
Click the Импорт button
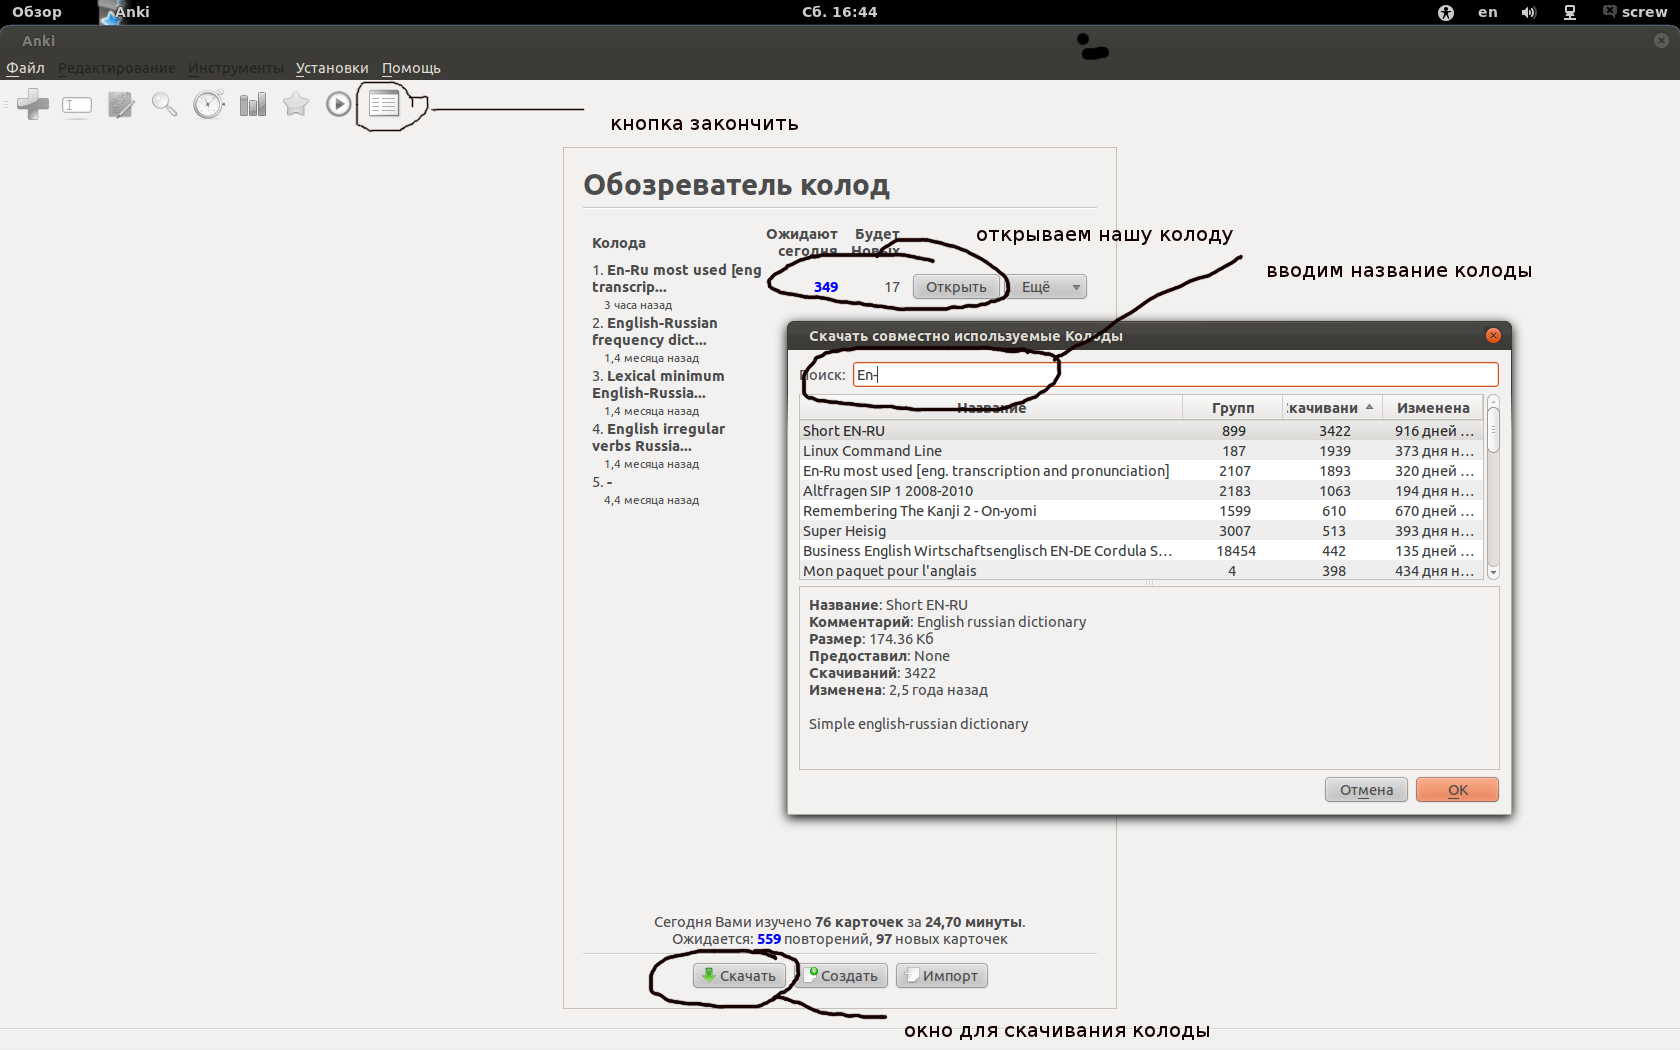pos(942,976)
